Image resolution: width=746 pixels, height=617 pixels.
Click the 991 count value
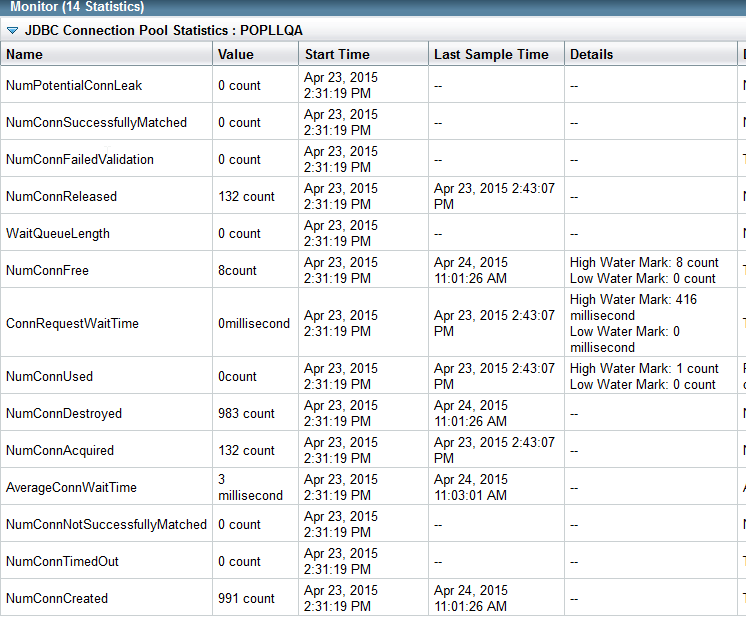246,598
